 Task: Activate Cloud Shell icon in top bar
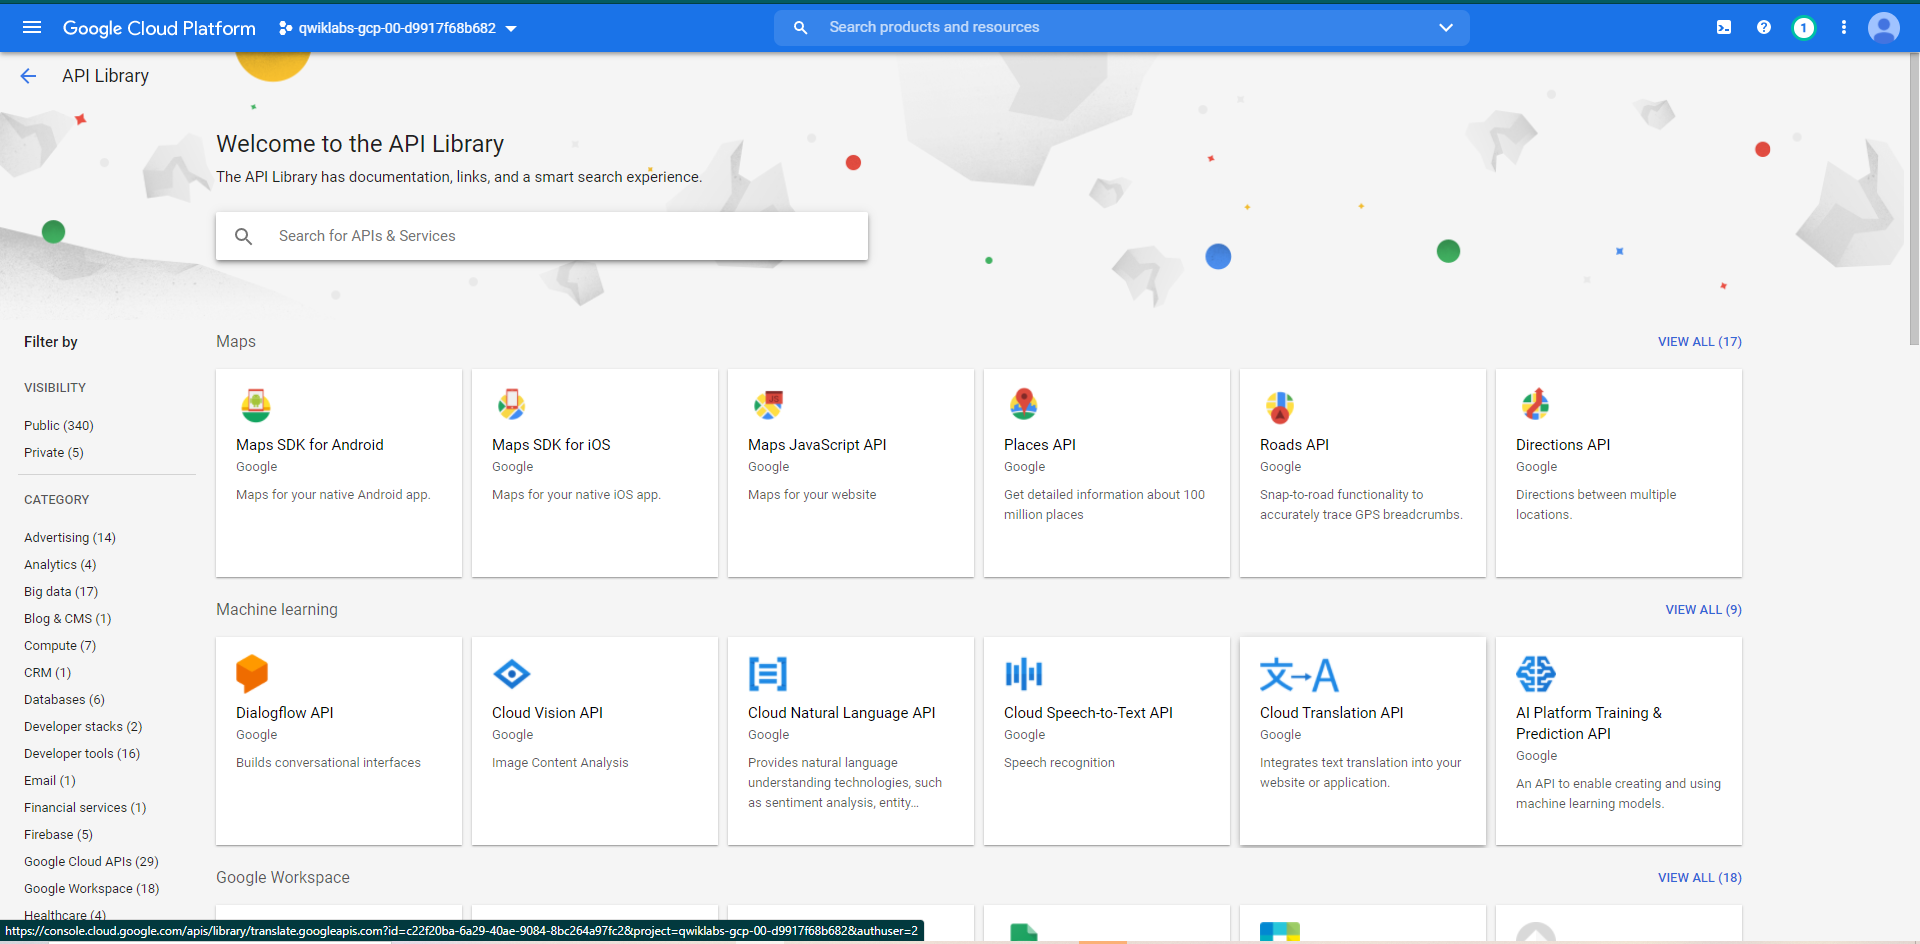click(1724, 28)
